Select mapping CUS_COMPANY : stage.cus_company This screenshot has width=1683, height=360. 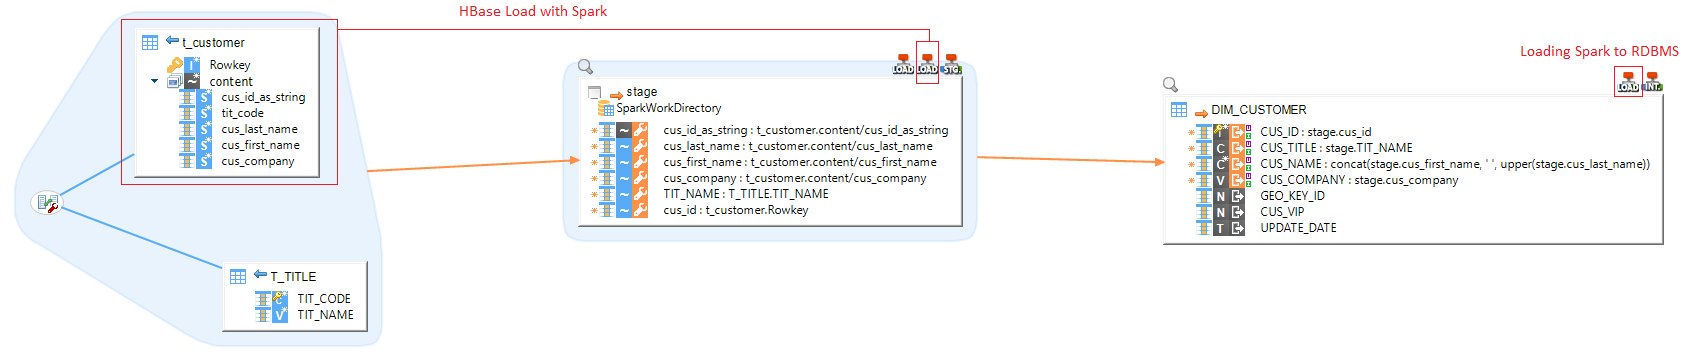(x=1359, y=180)
